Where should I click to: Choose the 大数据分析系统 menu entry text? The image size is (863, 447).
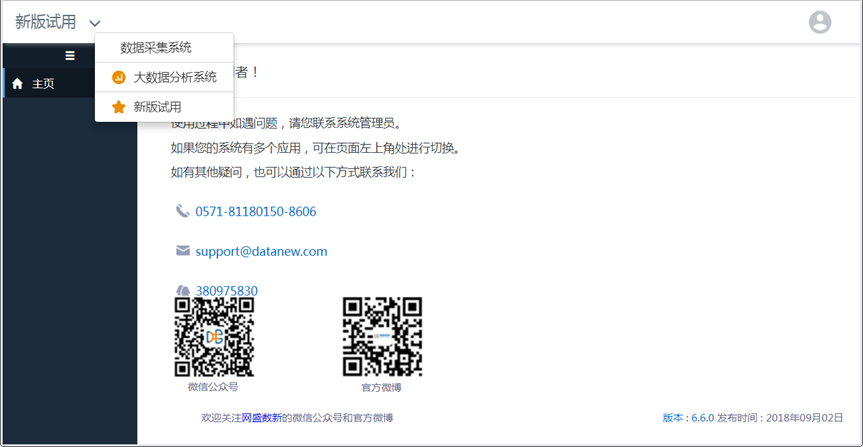pyautogui.click(x=175, y=77)
